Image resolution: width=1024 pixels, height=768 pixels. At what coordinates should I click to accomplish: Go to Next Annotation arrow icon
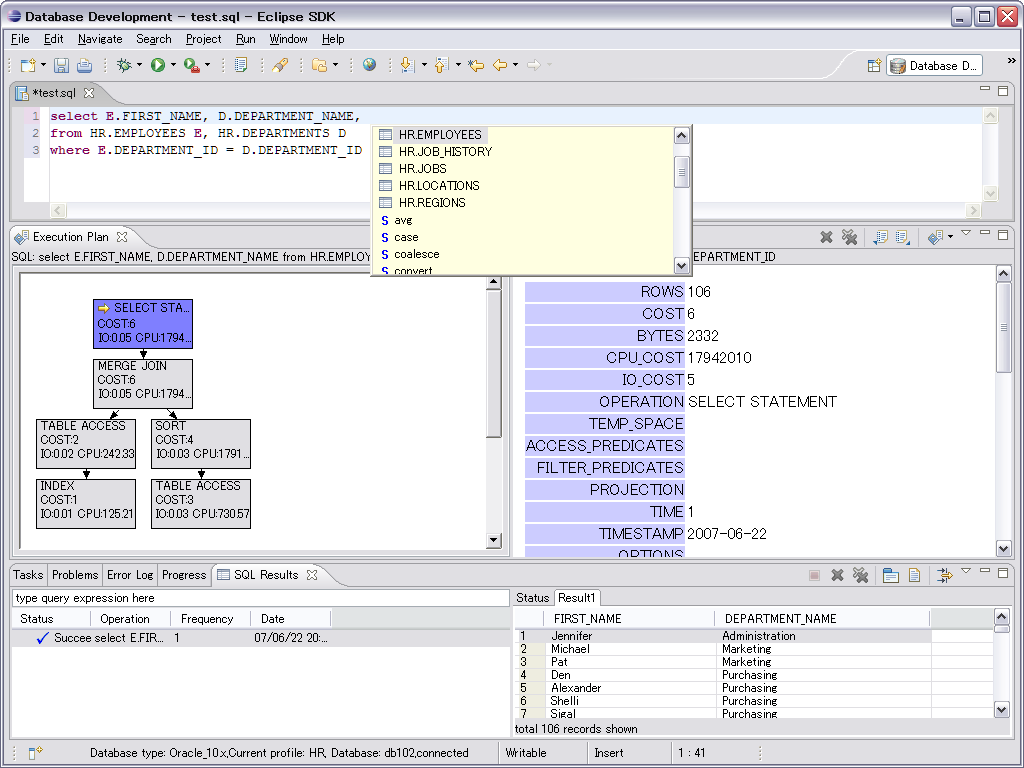pyautogui.click(x=407, y=65)
